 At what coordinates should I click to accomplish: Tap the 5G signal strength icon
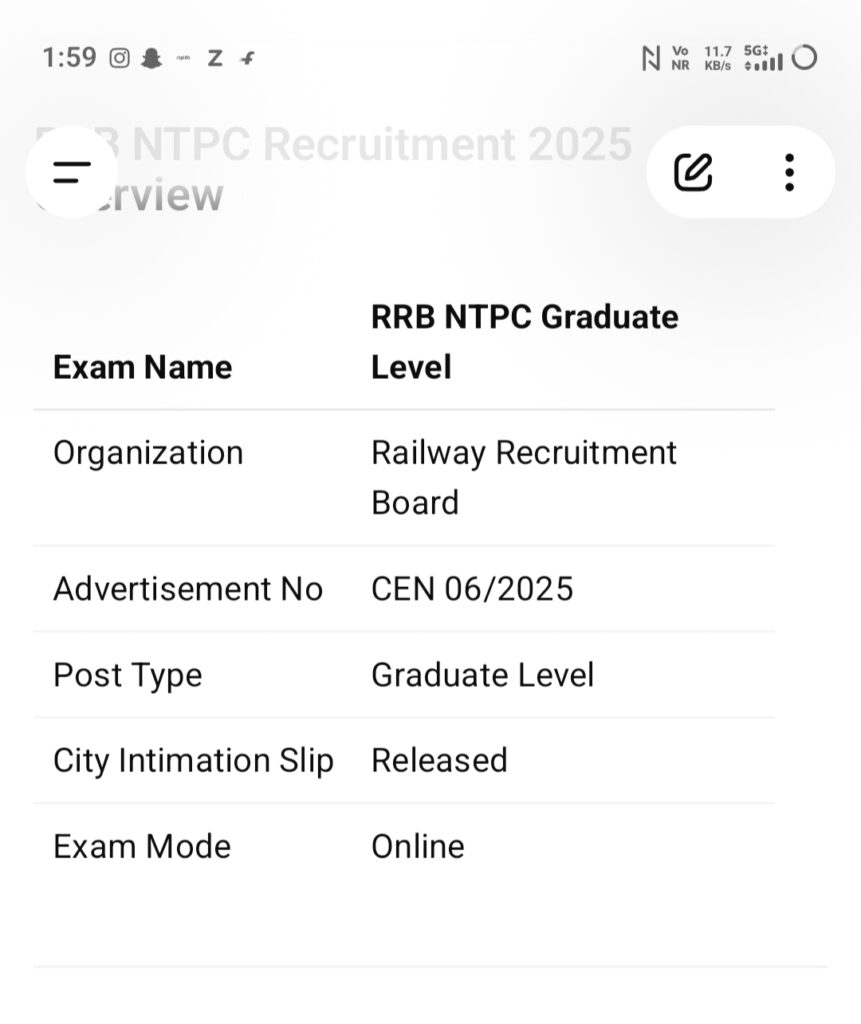pyautogui.click(x=763, y=58)
